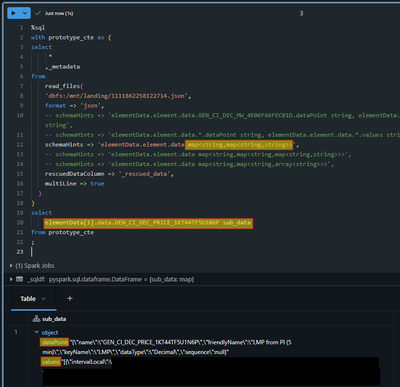Screen dimensions: 400x387
Task: Click 'from prototype_cte' on line 21
Action: [x=62, y=232]
